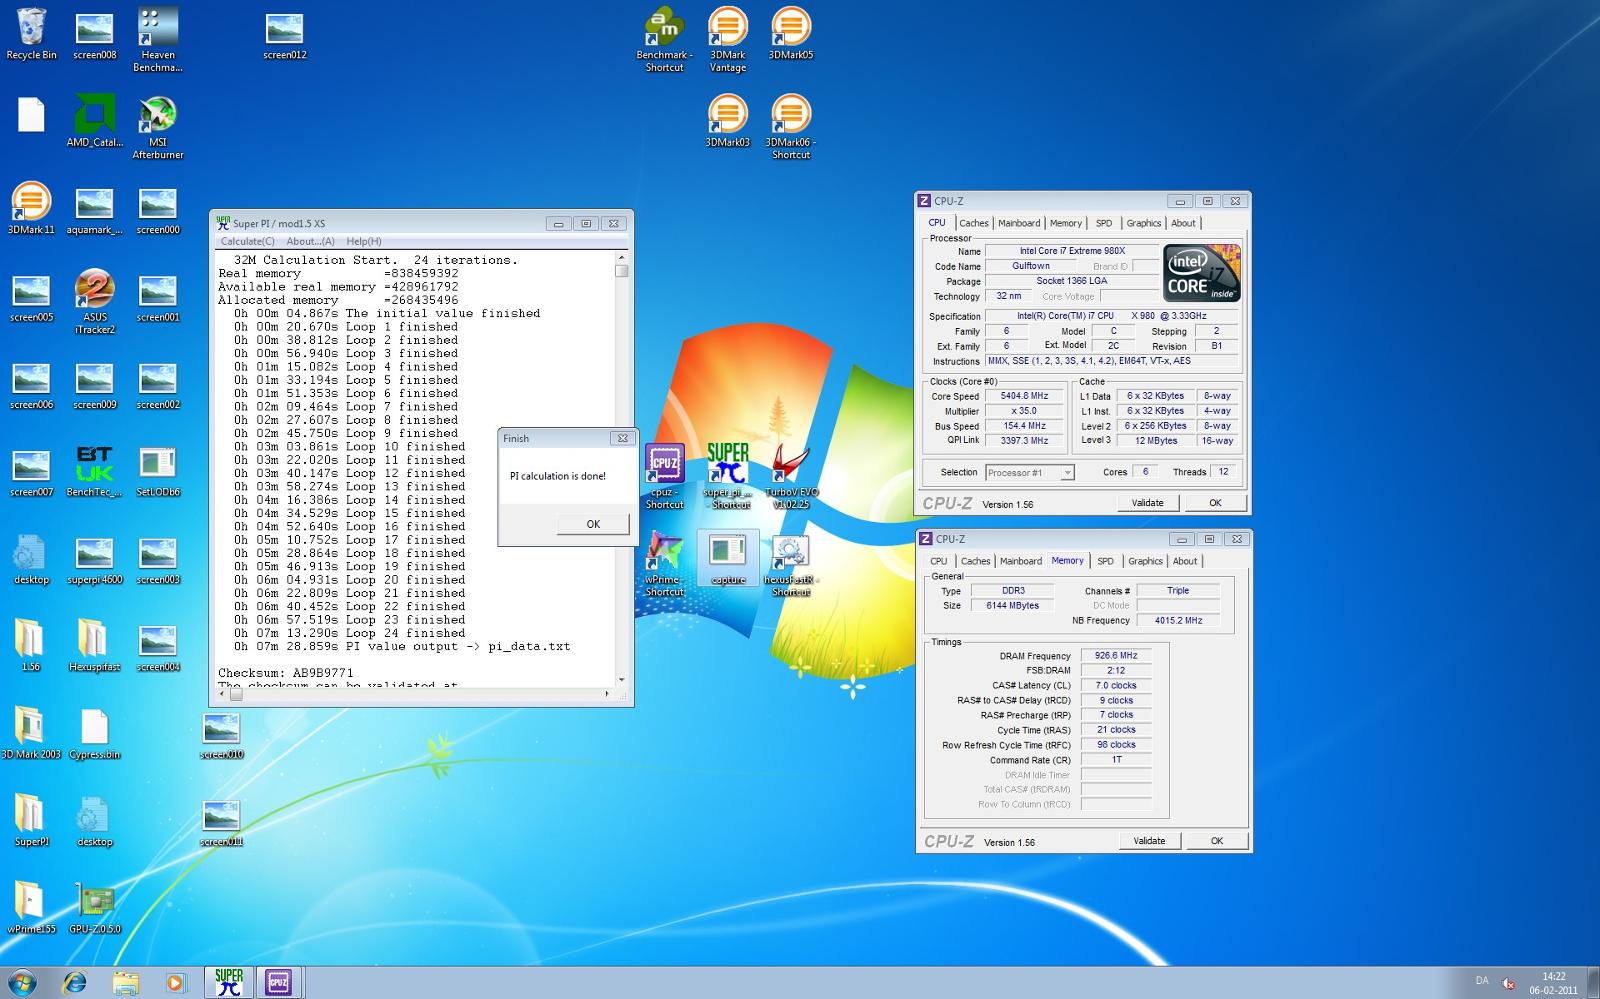Screen dimensions: 1600x999
Task: Open AMD Catalyst desktop icon
Action: pyautogui.click(x=94, y=121)
